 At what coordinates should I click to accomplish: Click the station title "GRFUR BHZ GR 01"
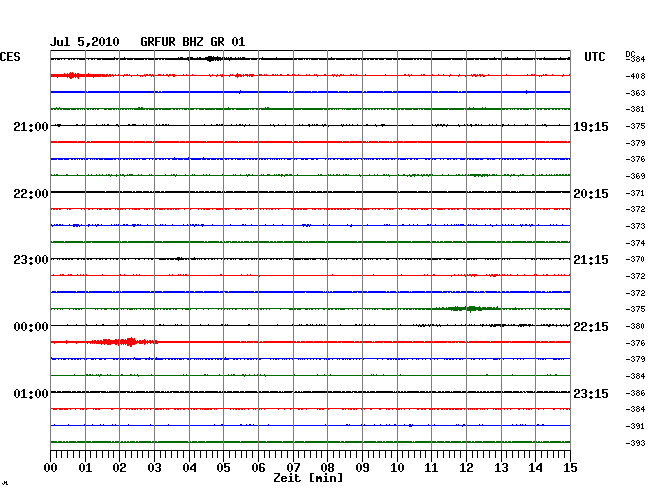coord(193,42)
